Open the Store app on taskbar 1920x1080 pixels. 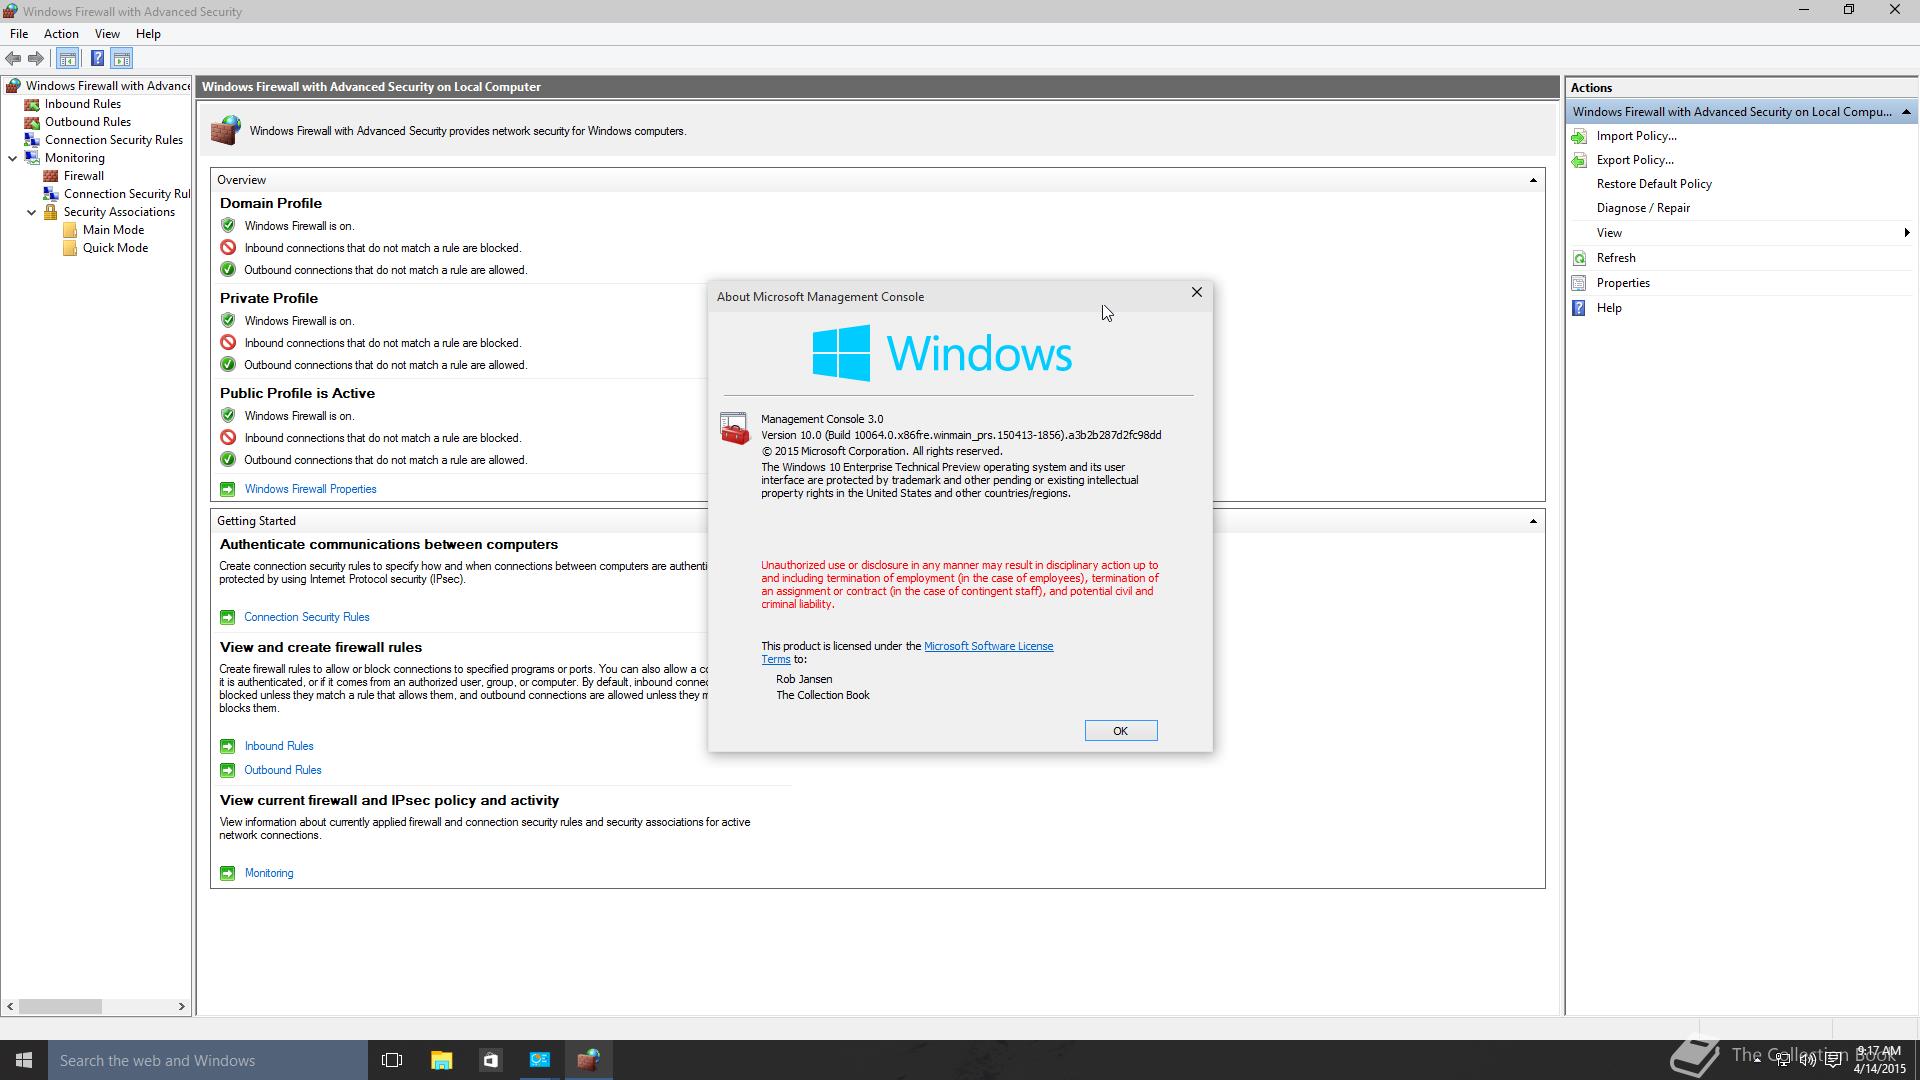(490, 1060)
